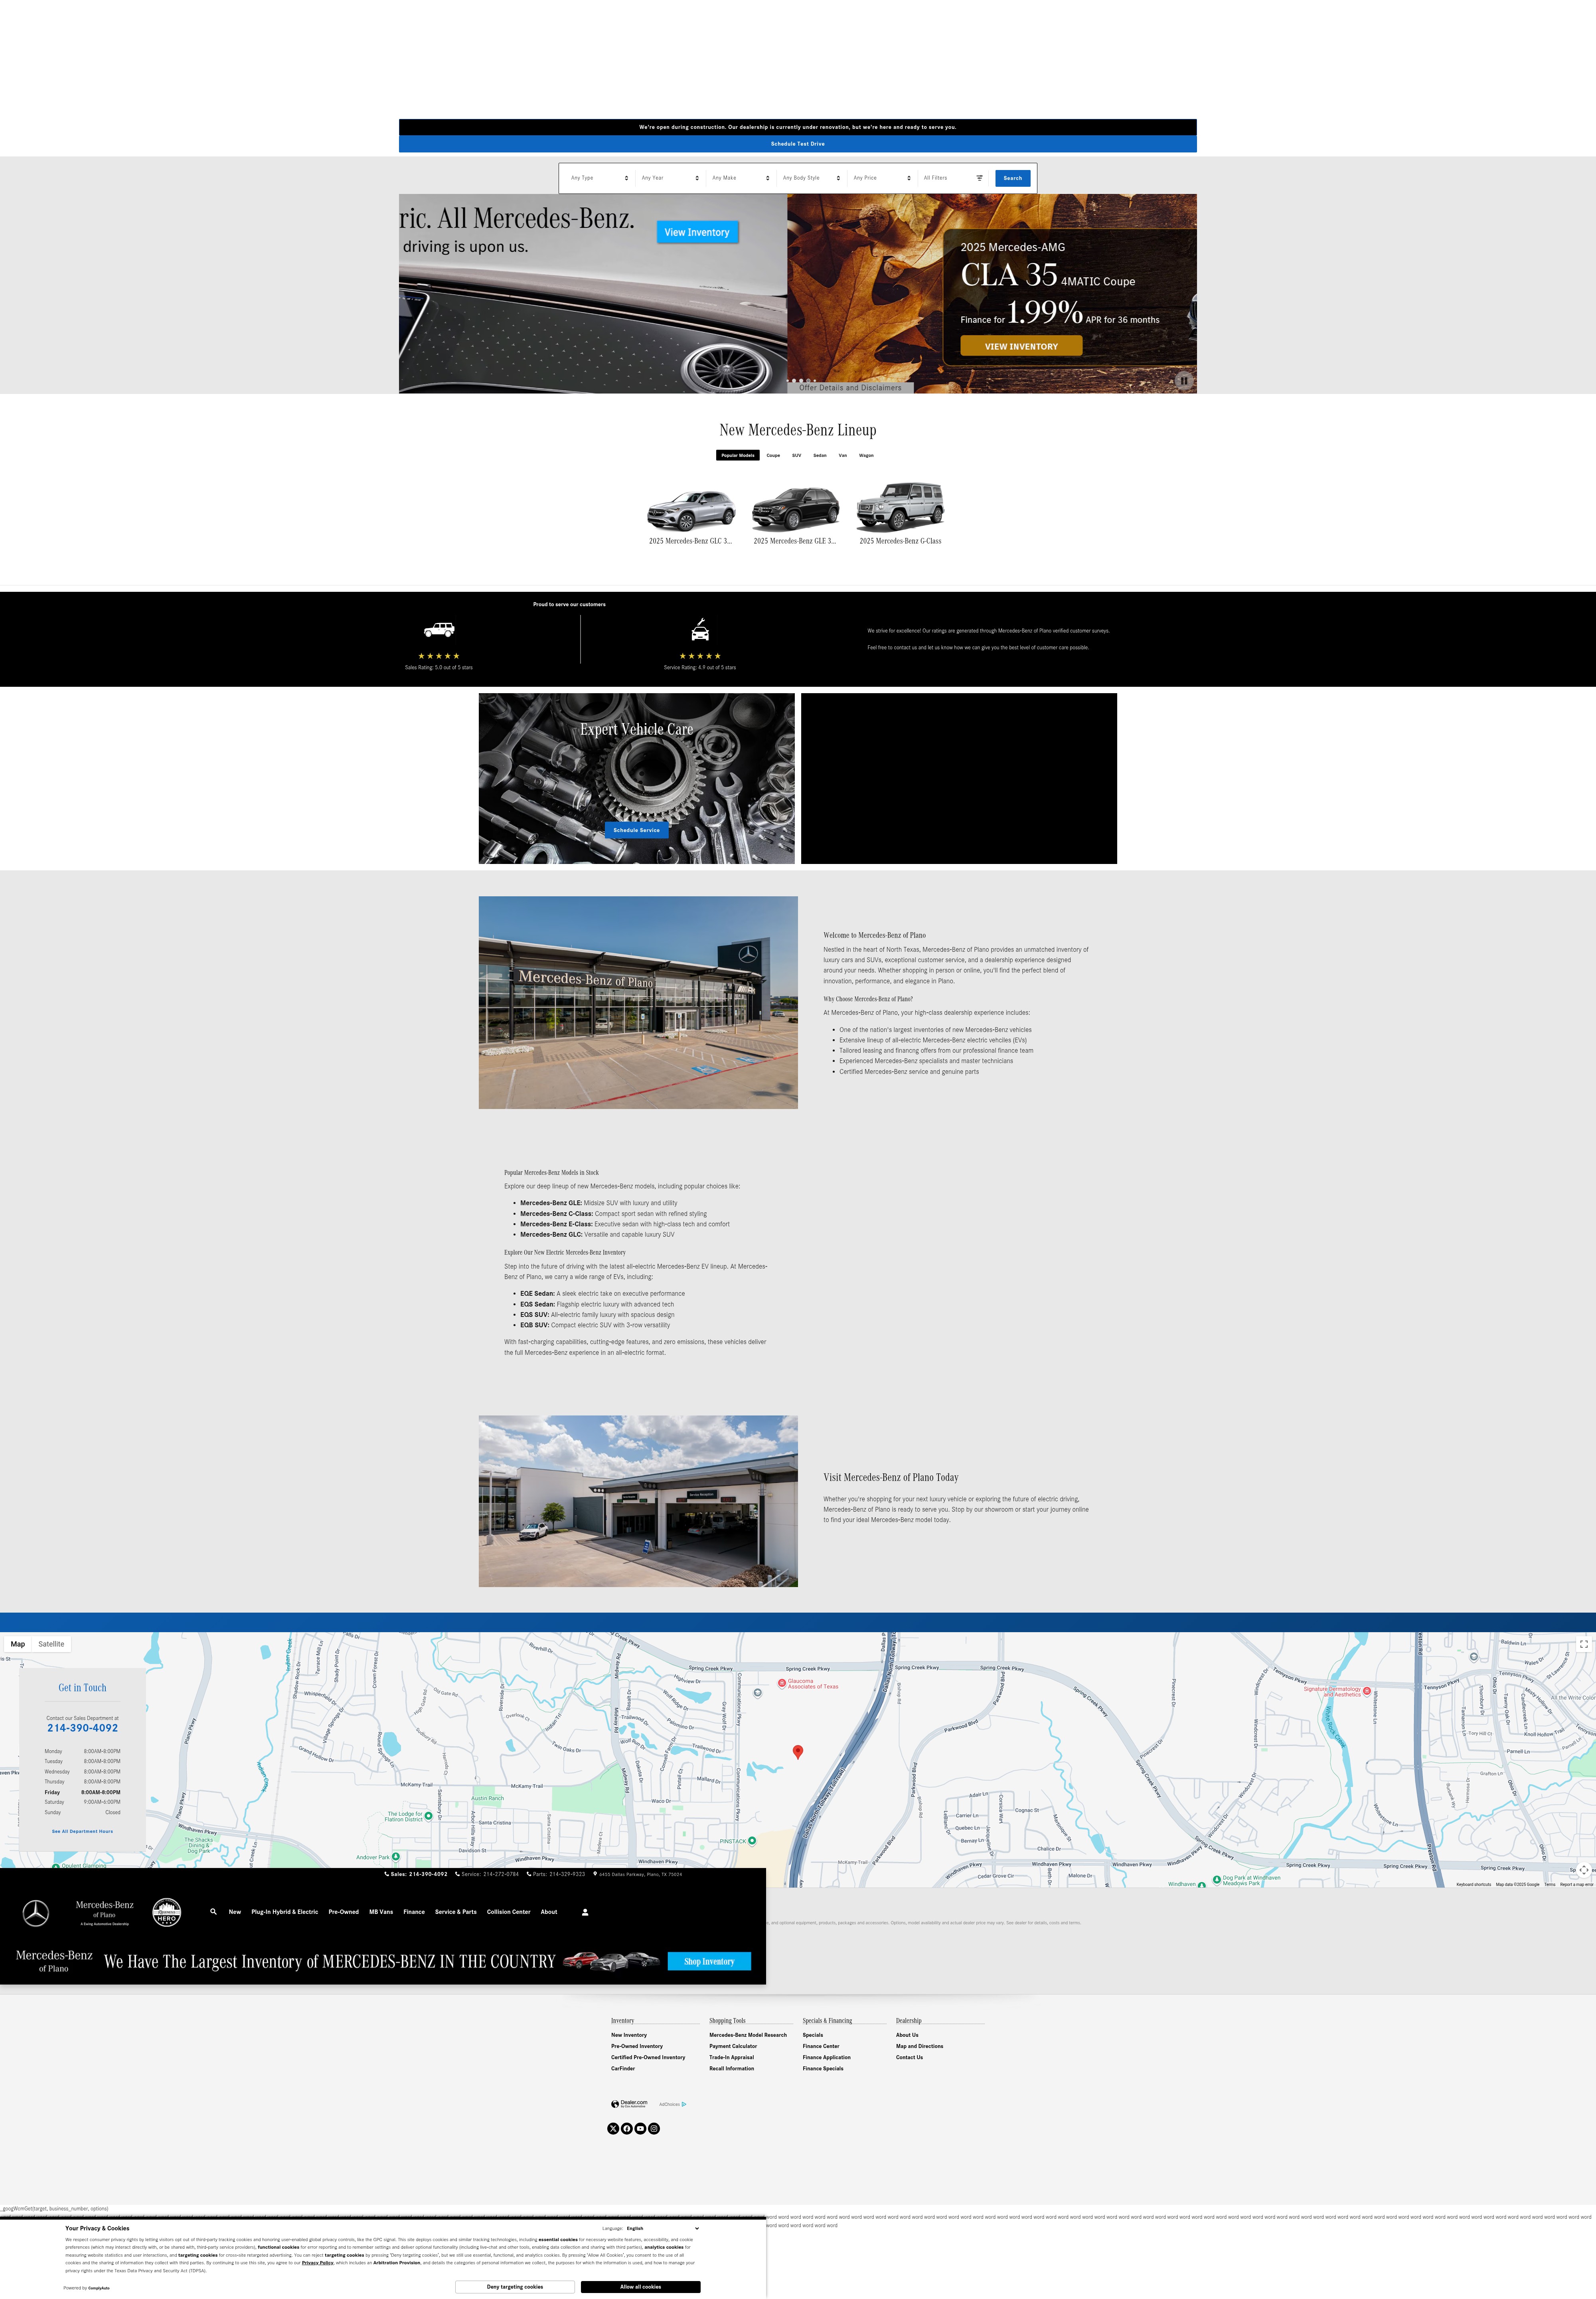Screen dimensions: 1596x2299
Task: Open See All Department Hours
Action: point(82,1831)
